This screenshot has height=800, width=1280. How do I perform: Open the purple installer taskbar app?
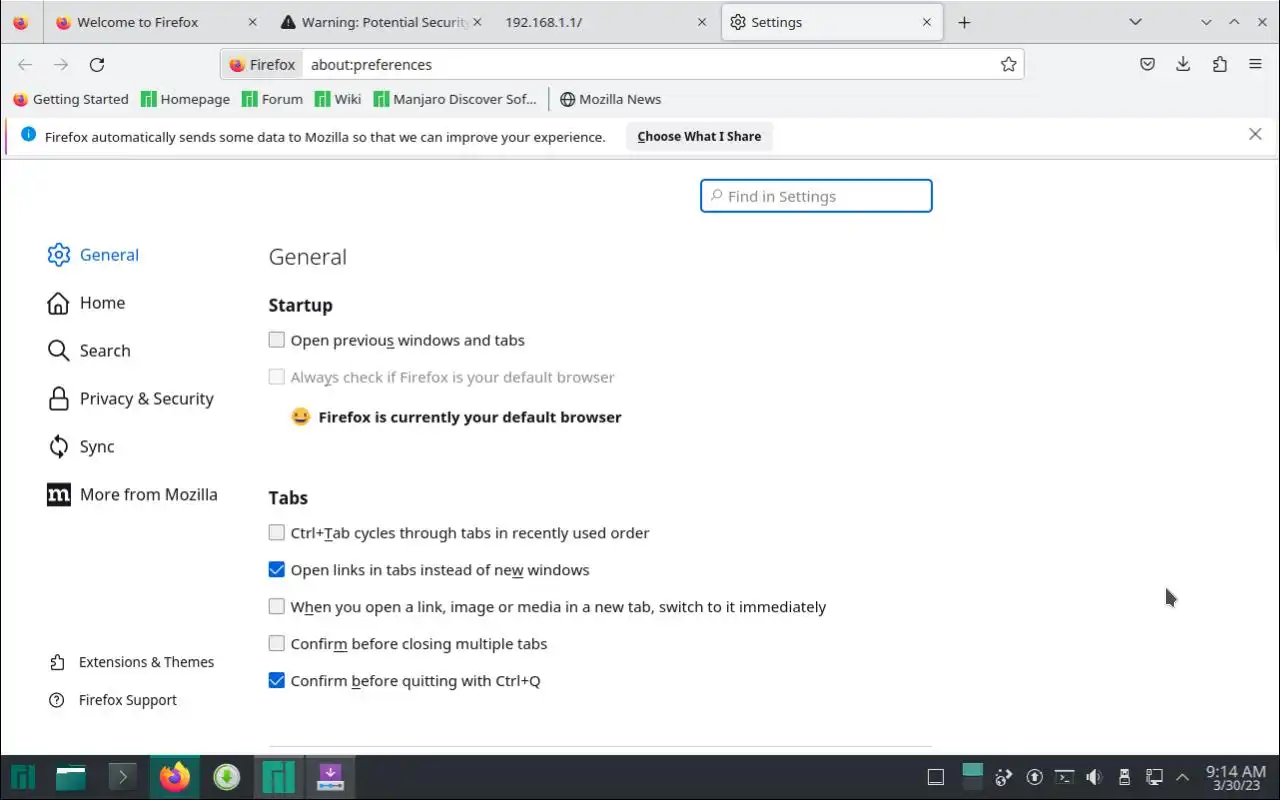point(330,777)
